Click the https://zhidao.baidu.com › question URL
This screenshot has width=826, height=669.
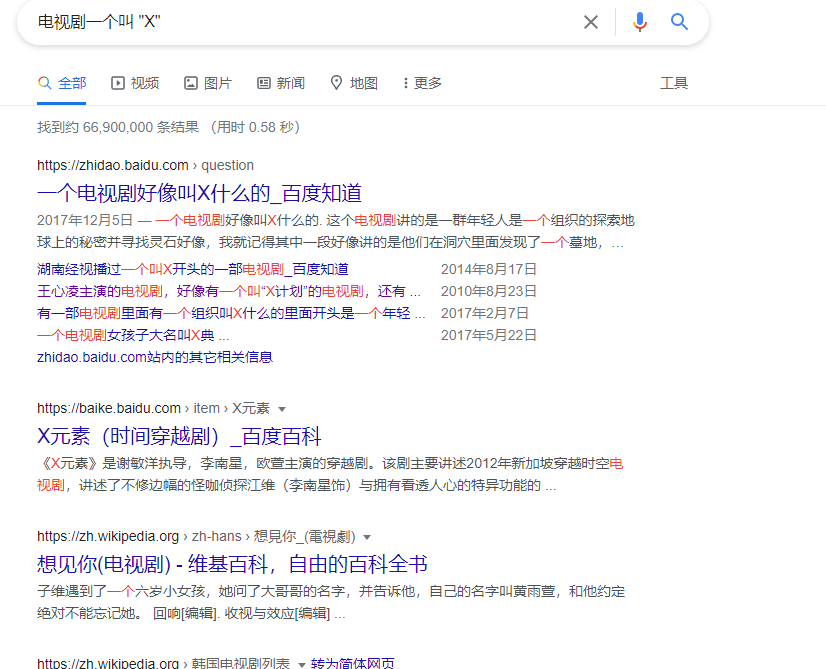pos(145,165)
